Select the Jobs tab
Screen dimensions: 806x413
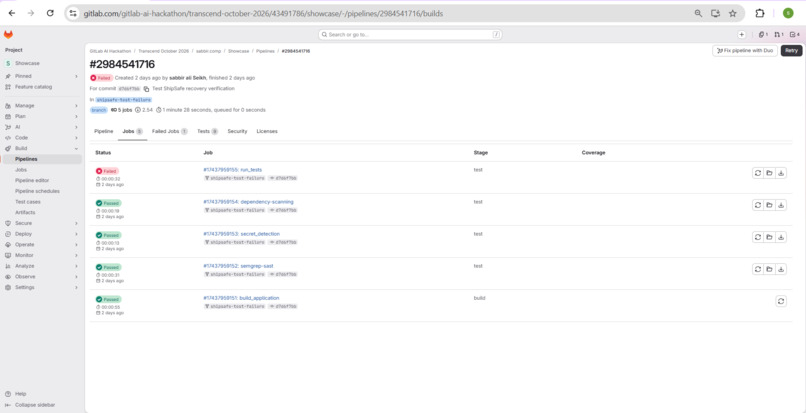pyautogui.click(x=132, y=132)
